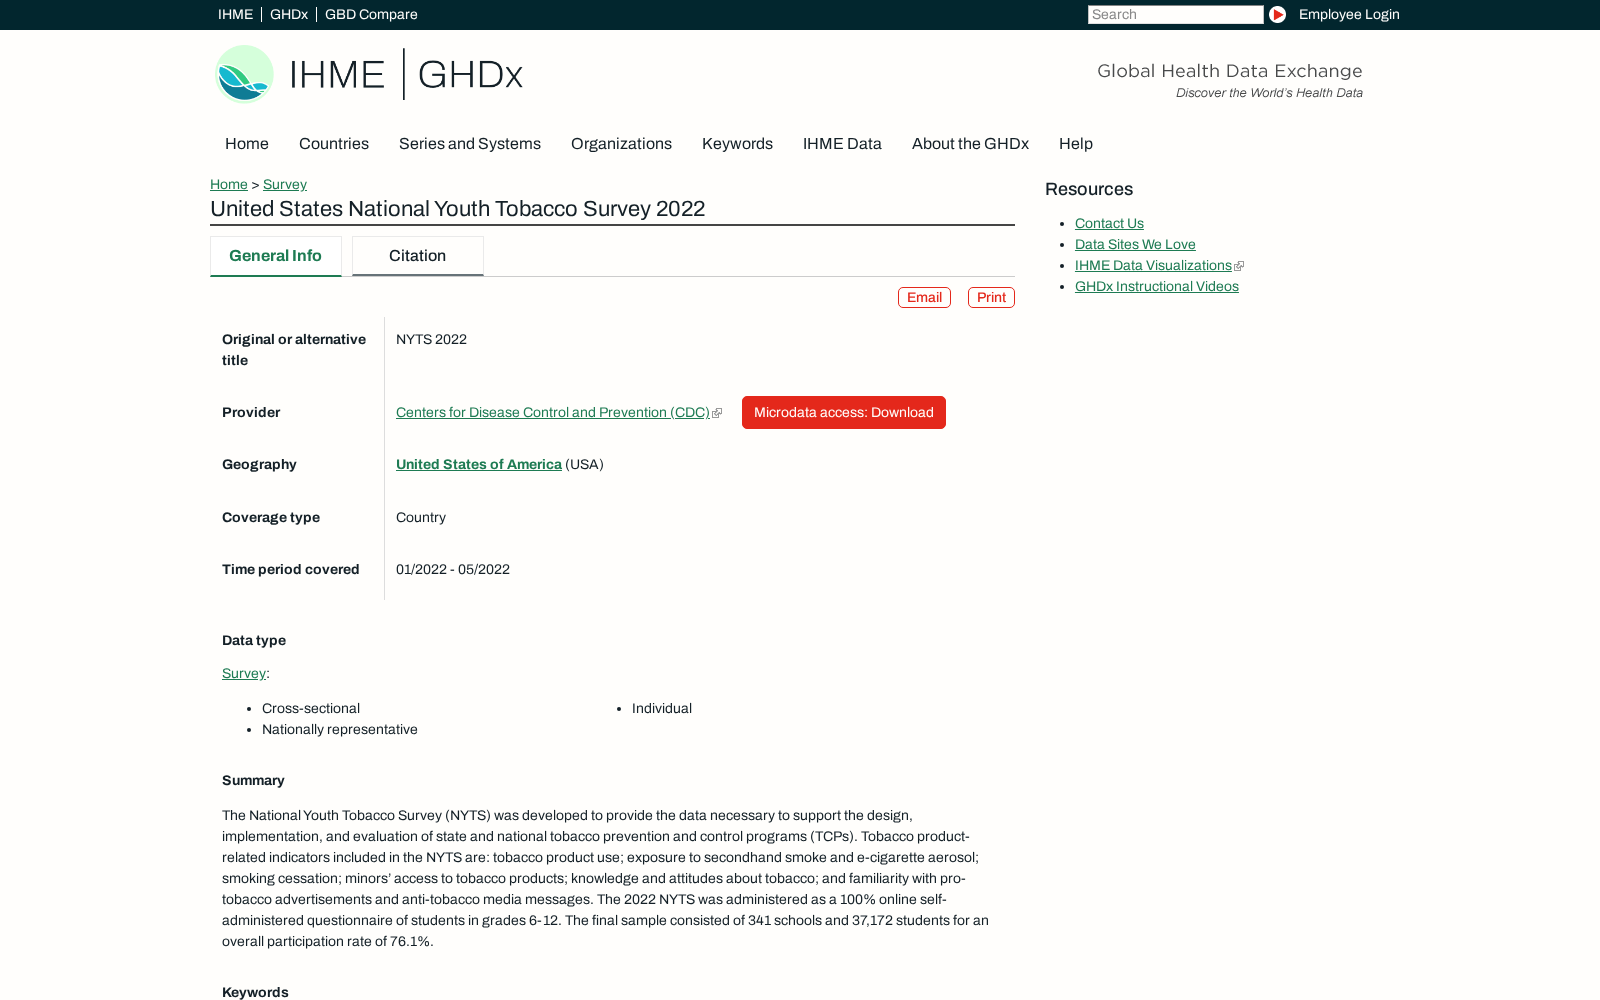Click the Individual list item
The image size is (1600, 1000).
[x=662, y=708]
